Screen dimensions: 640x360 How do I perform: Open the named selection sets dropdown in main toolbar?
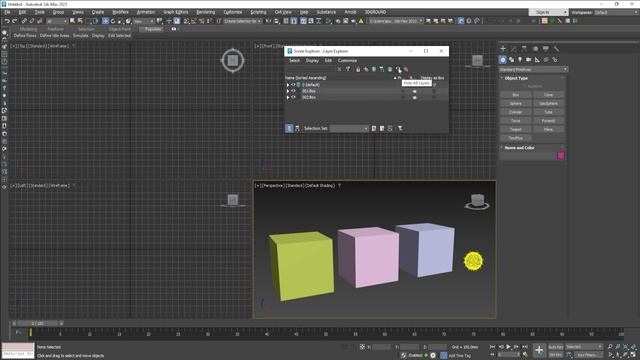click(242, 21)
